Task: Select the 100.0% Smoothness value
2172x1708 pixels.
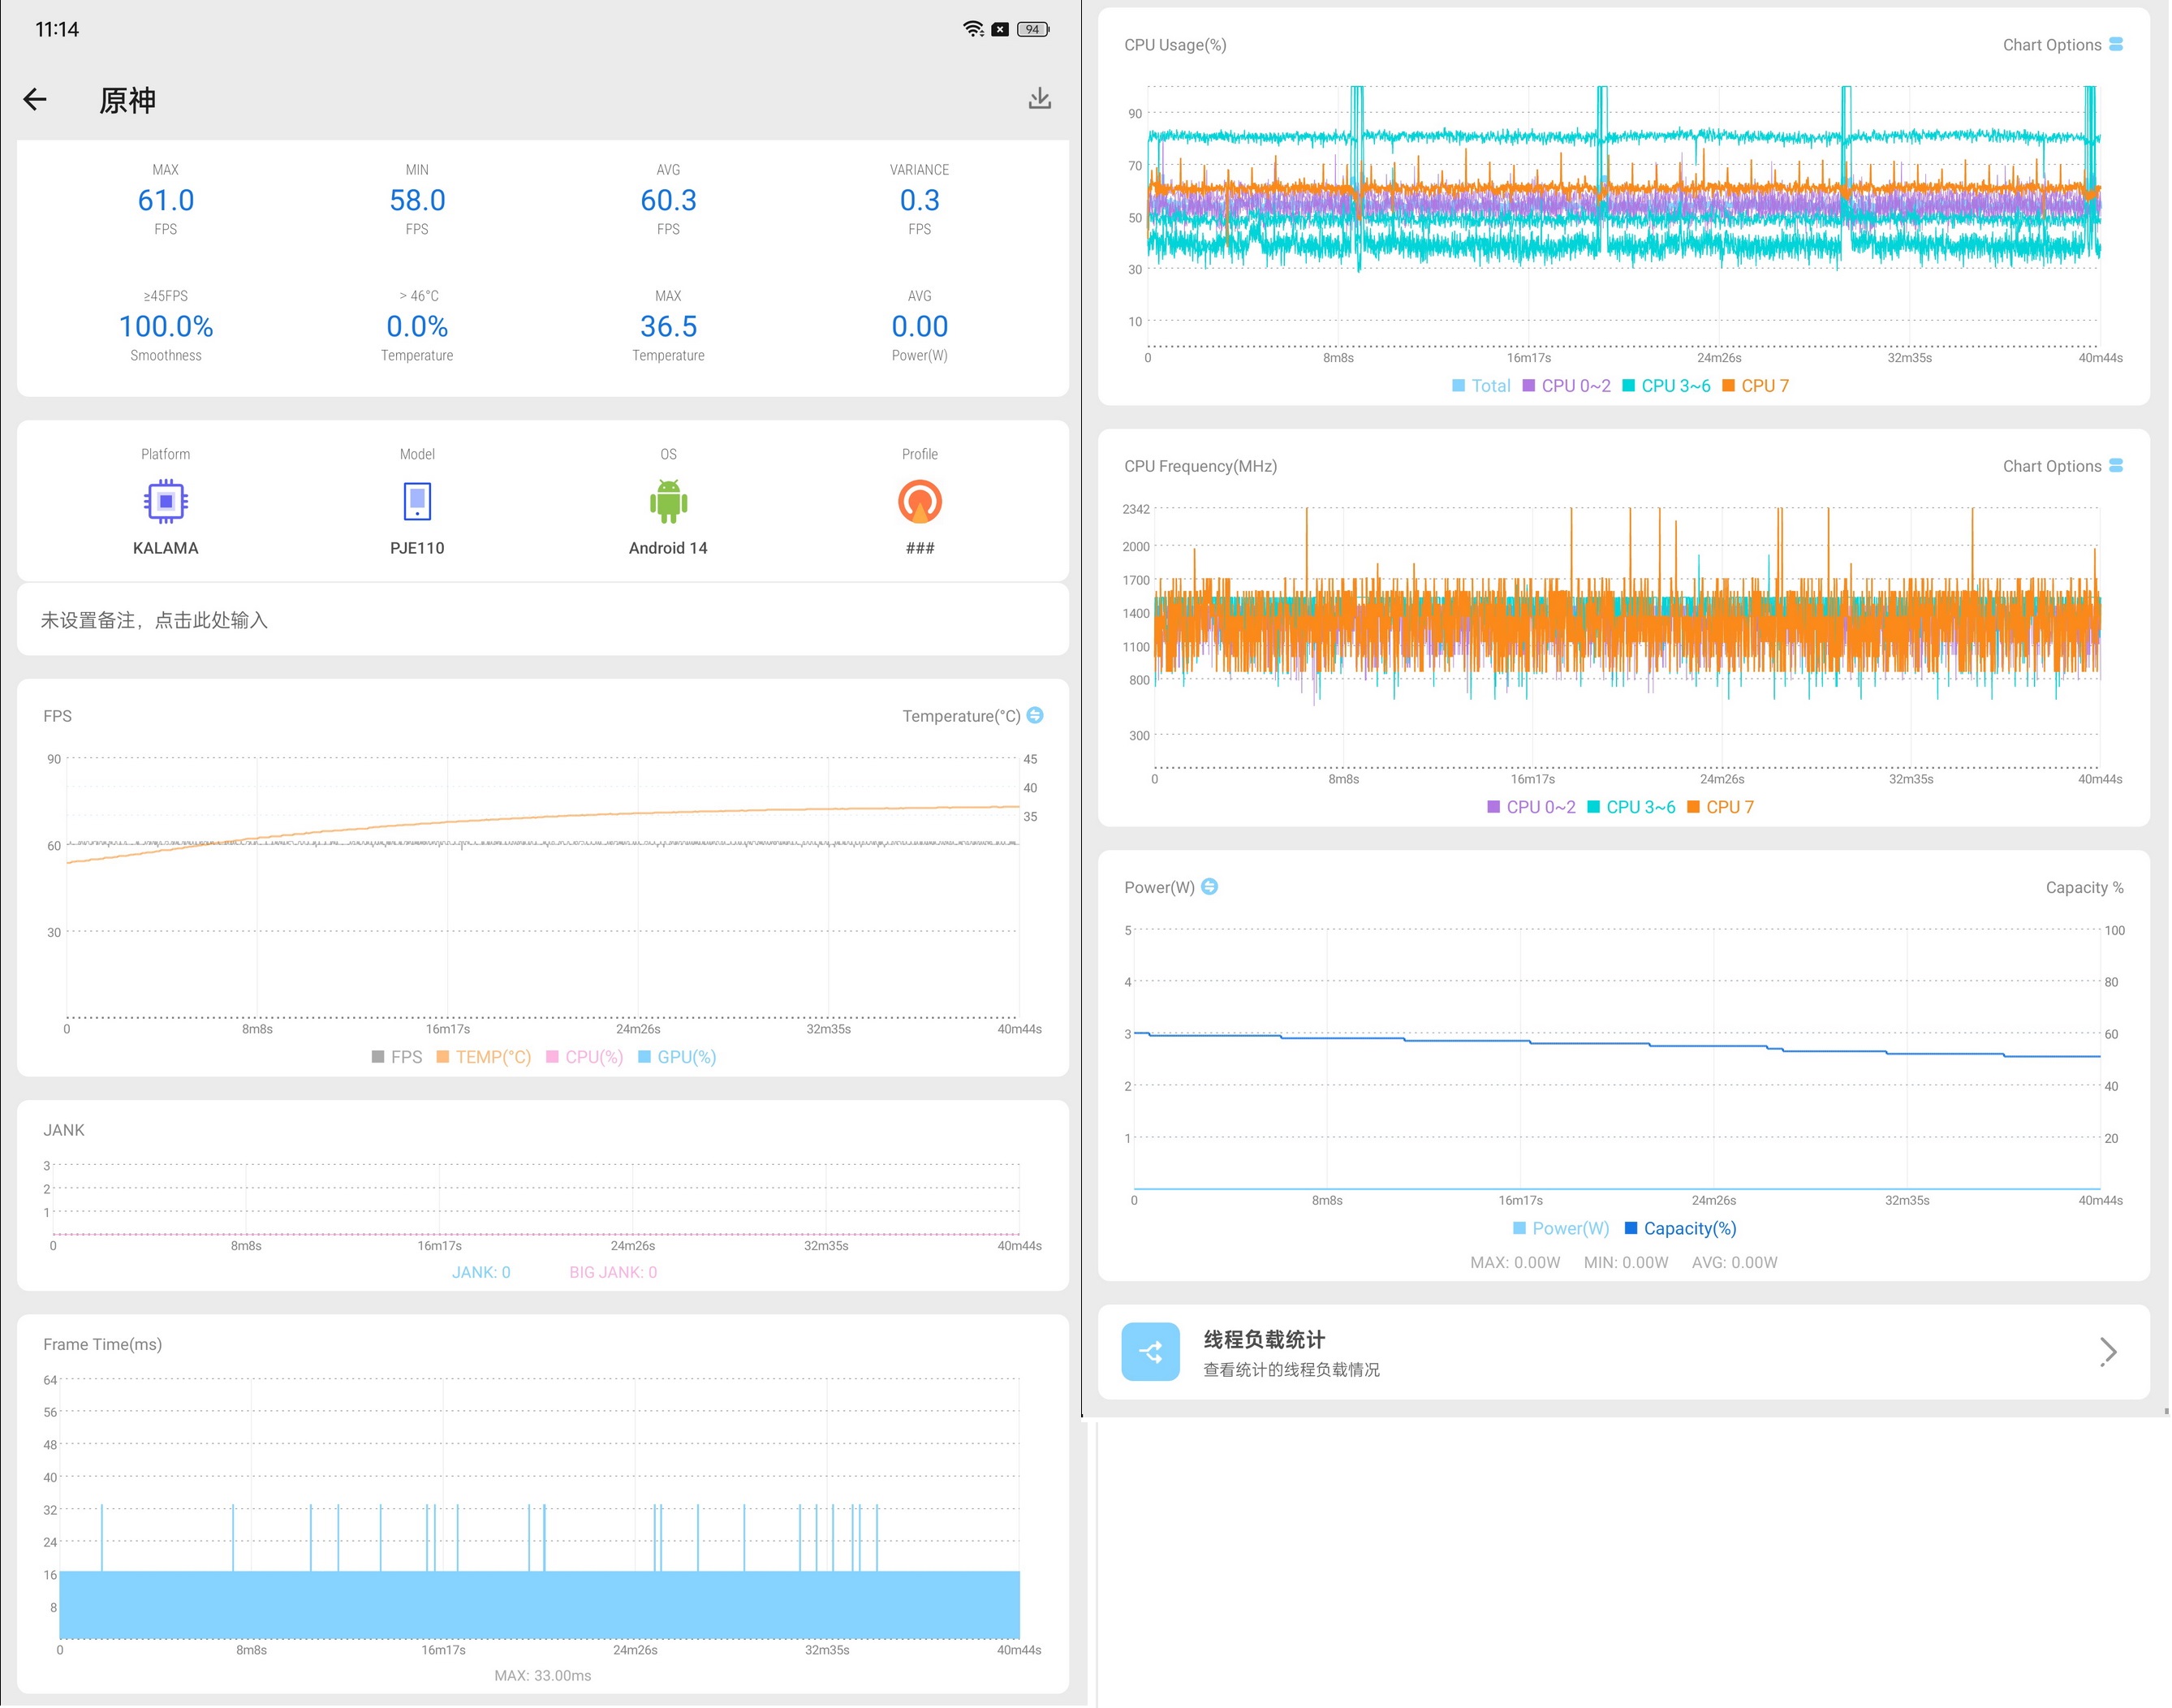Action: tap(166, 326)
